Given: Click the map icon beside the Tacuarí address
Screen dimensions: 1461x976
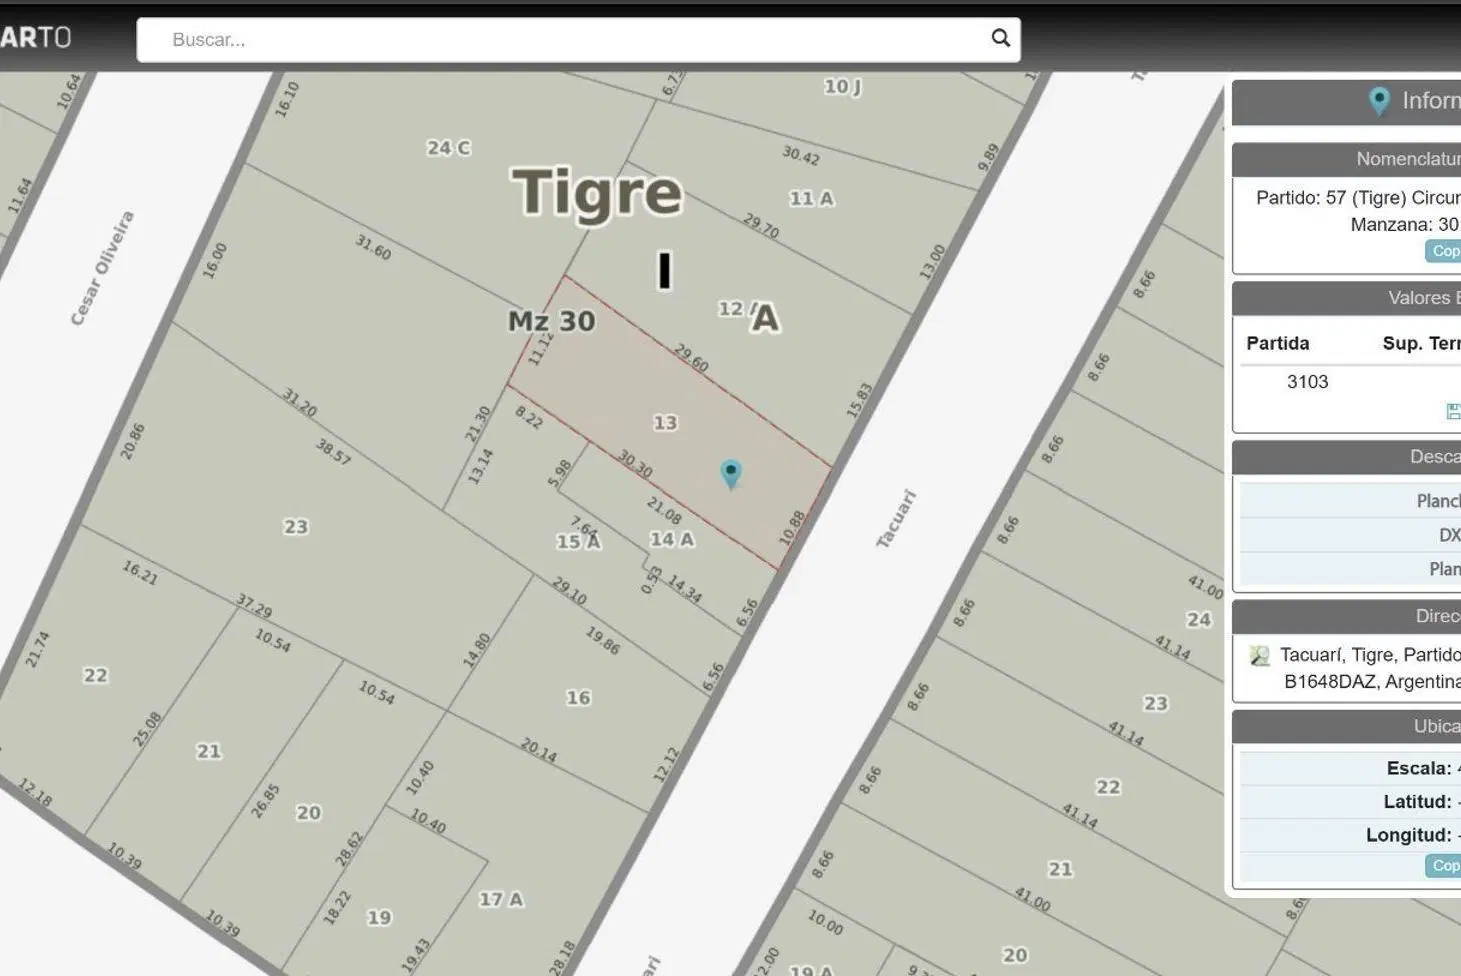Looking at the screenshot, I should pyautogui.click(x=1259, y=656).
